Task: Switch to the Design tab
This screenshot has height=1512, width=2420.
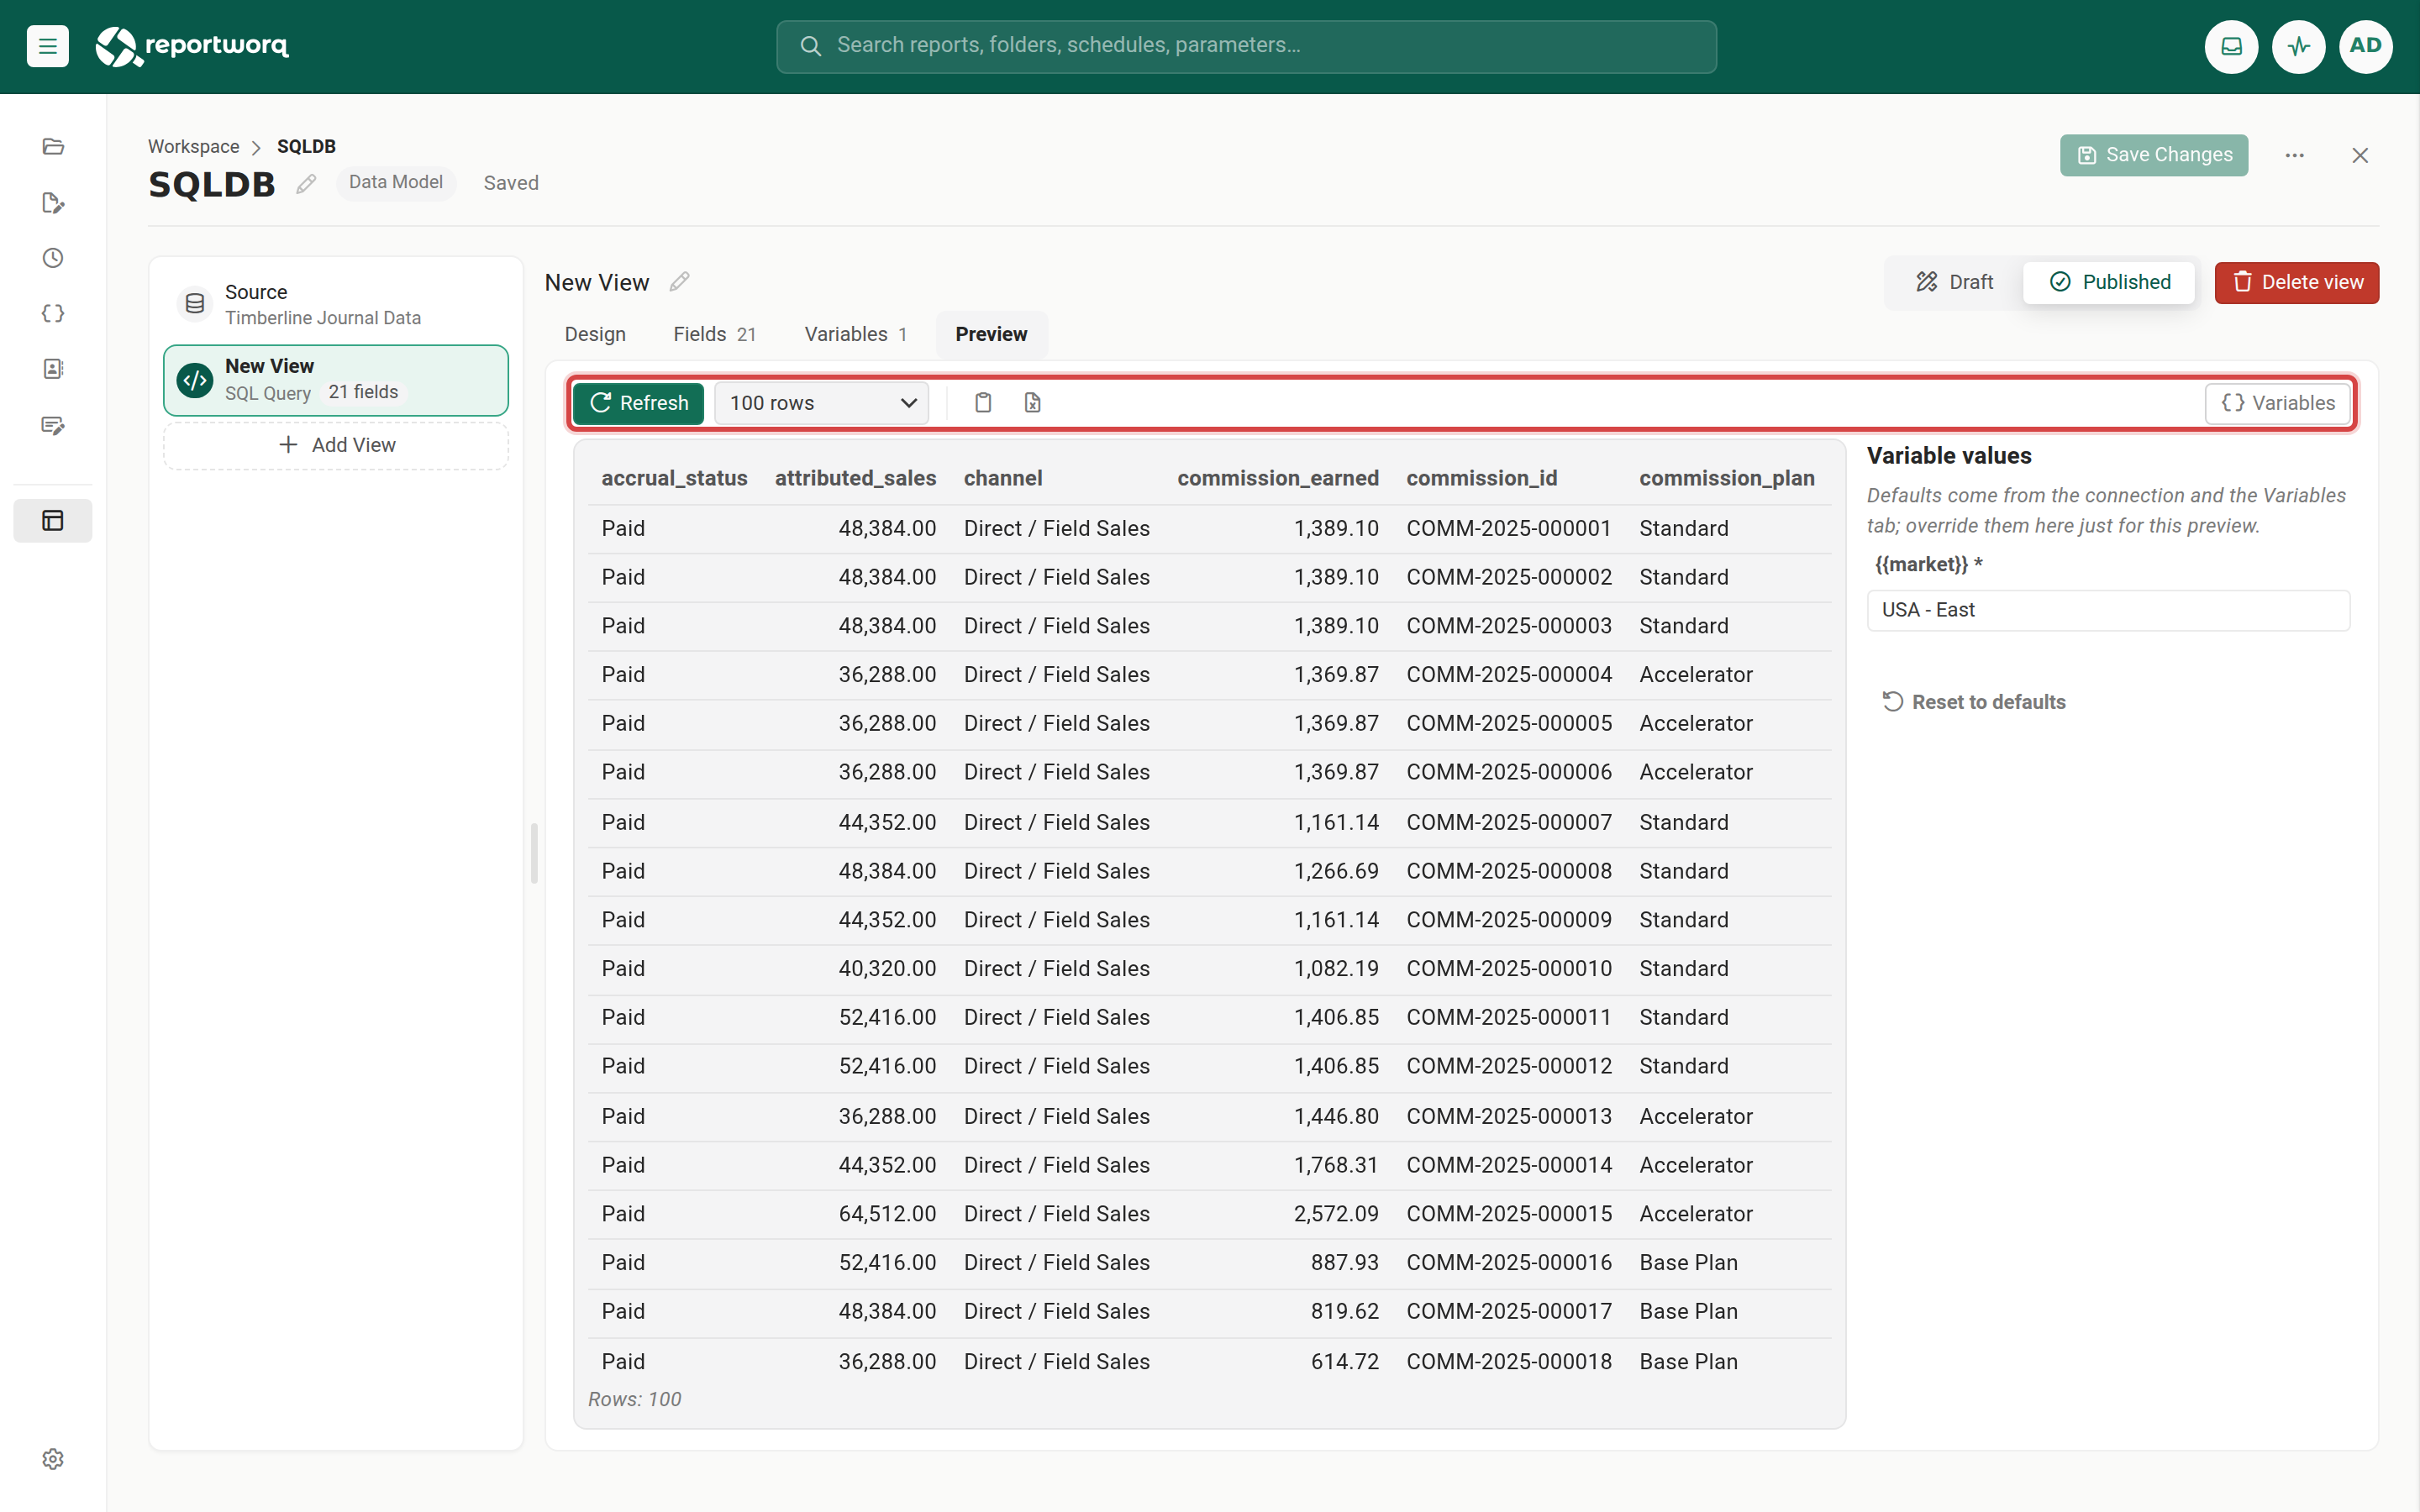Action: [x=595, y=334]
